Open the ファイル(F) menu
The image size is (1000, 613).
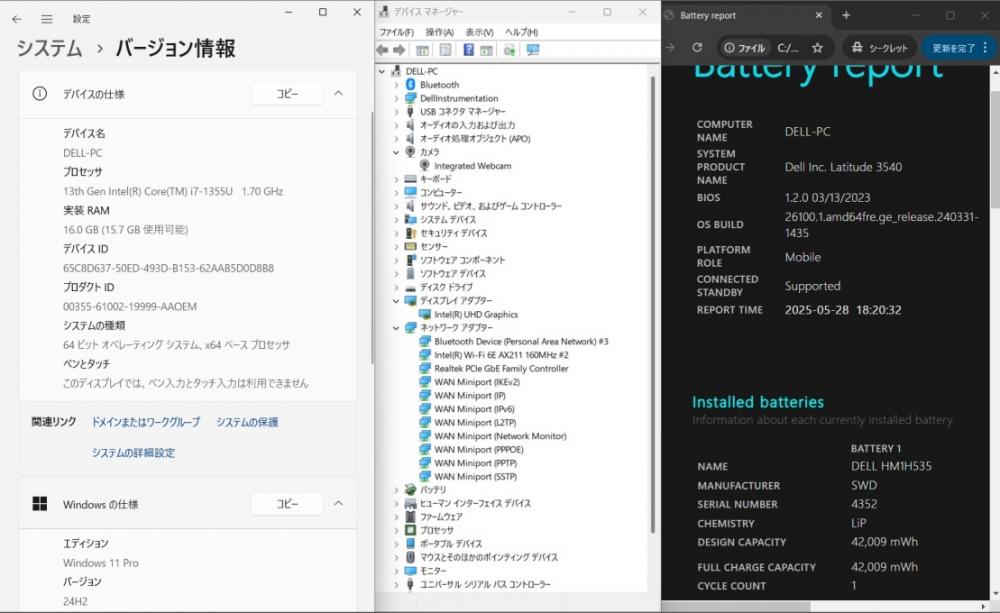pos(397,32)
